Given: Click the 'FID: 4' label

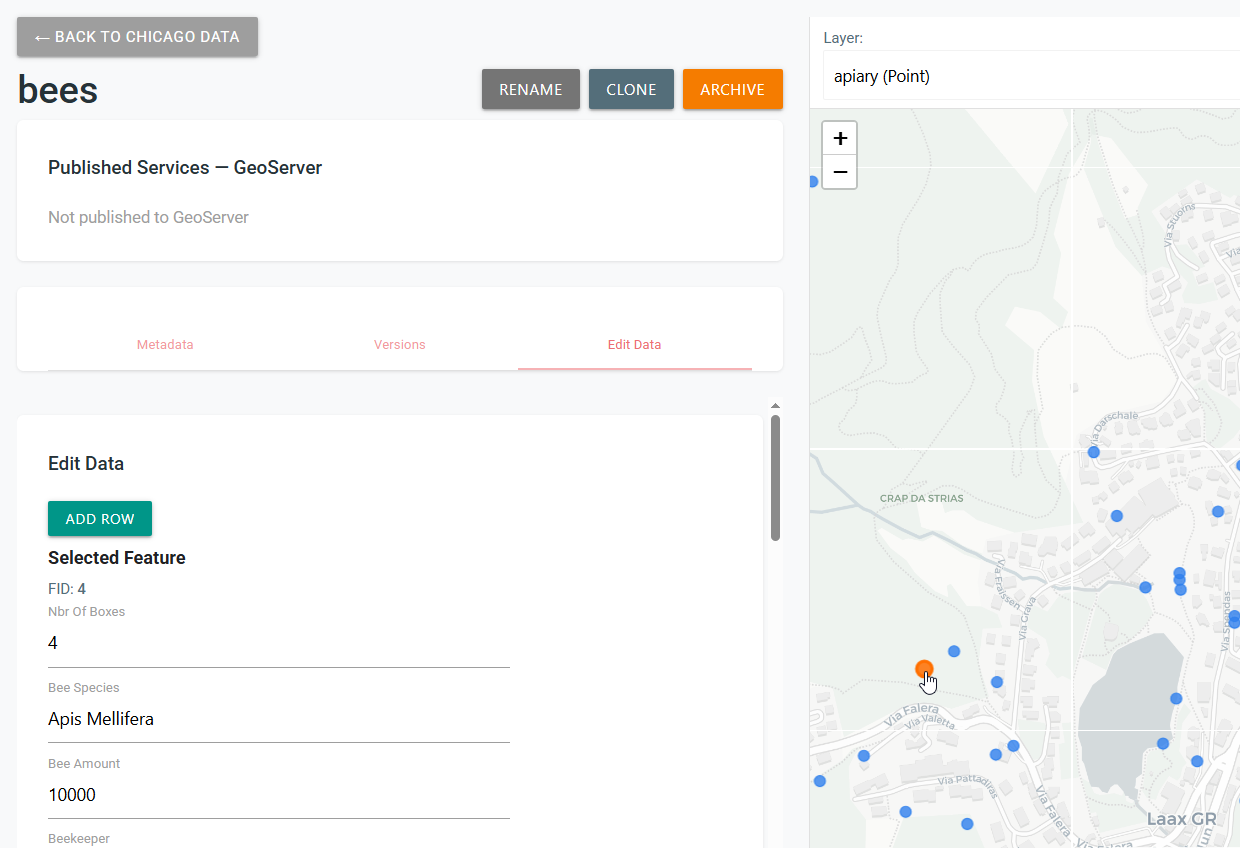Looking at the screenshot, I should (x=67, y=589).
